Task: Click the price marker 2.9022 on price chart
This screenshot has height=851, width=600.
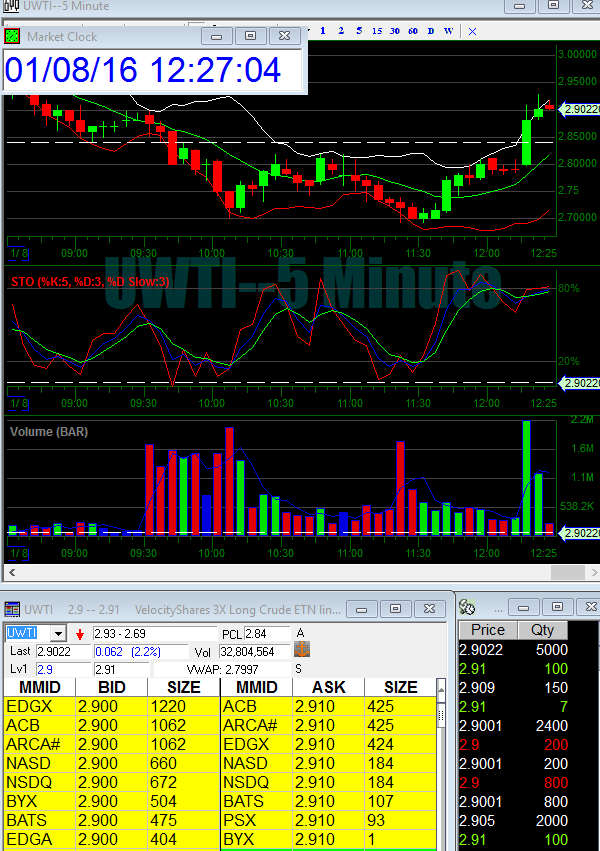Action: [579, 109]
